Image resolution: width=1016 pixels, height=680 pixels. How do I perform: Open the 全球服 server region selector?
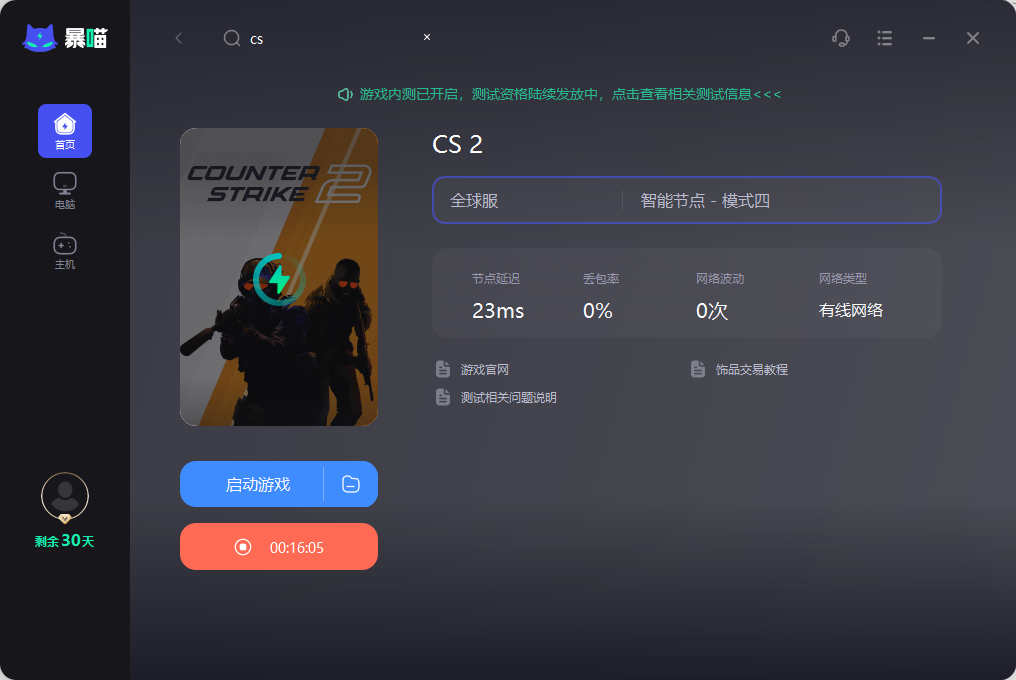528,200
